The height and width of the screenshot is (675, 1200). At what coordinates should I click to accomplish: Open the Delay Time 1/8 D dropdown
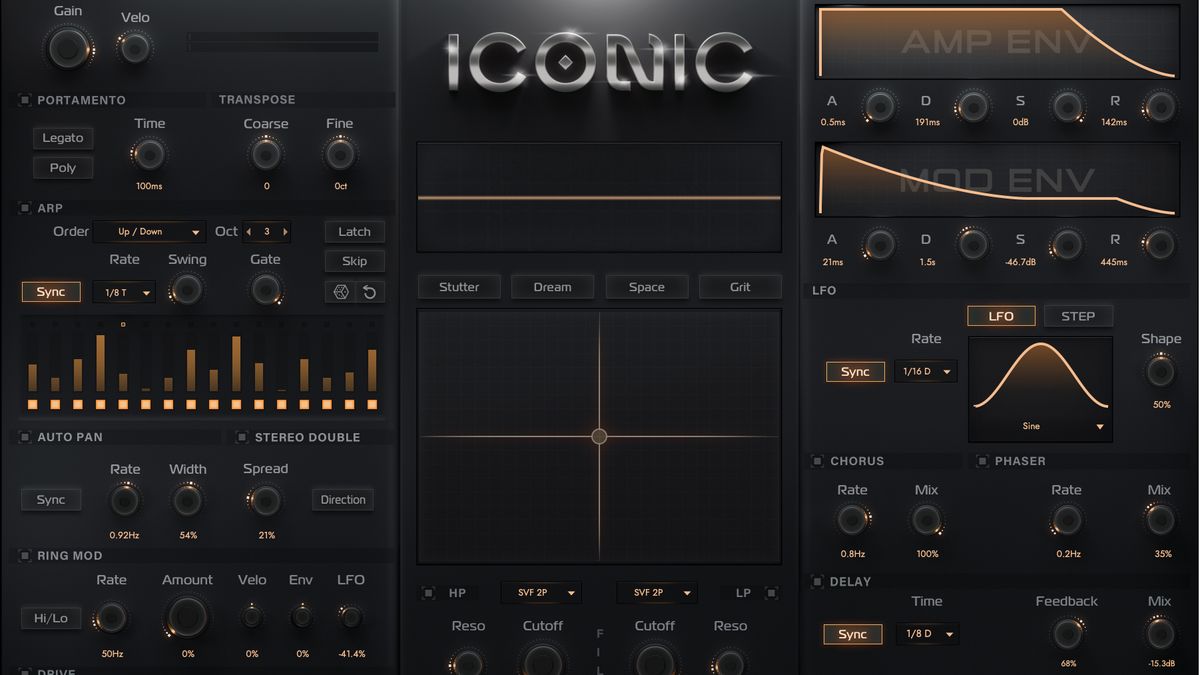point(927,634)
